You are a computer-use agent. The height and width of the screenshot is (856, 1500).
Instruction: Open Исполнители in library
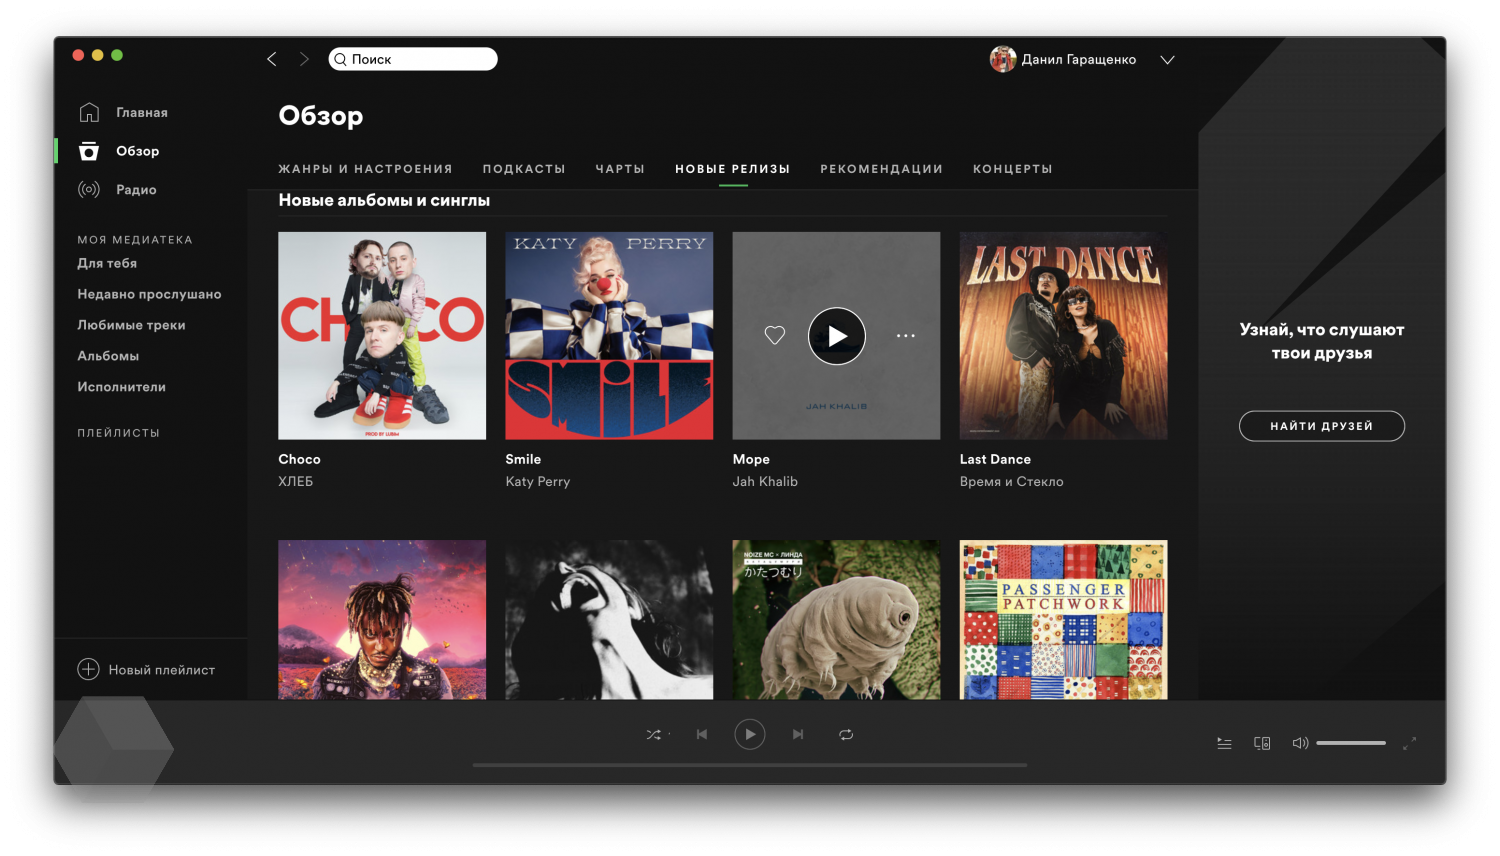click(121, 387)
